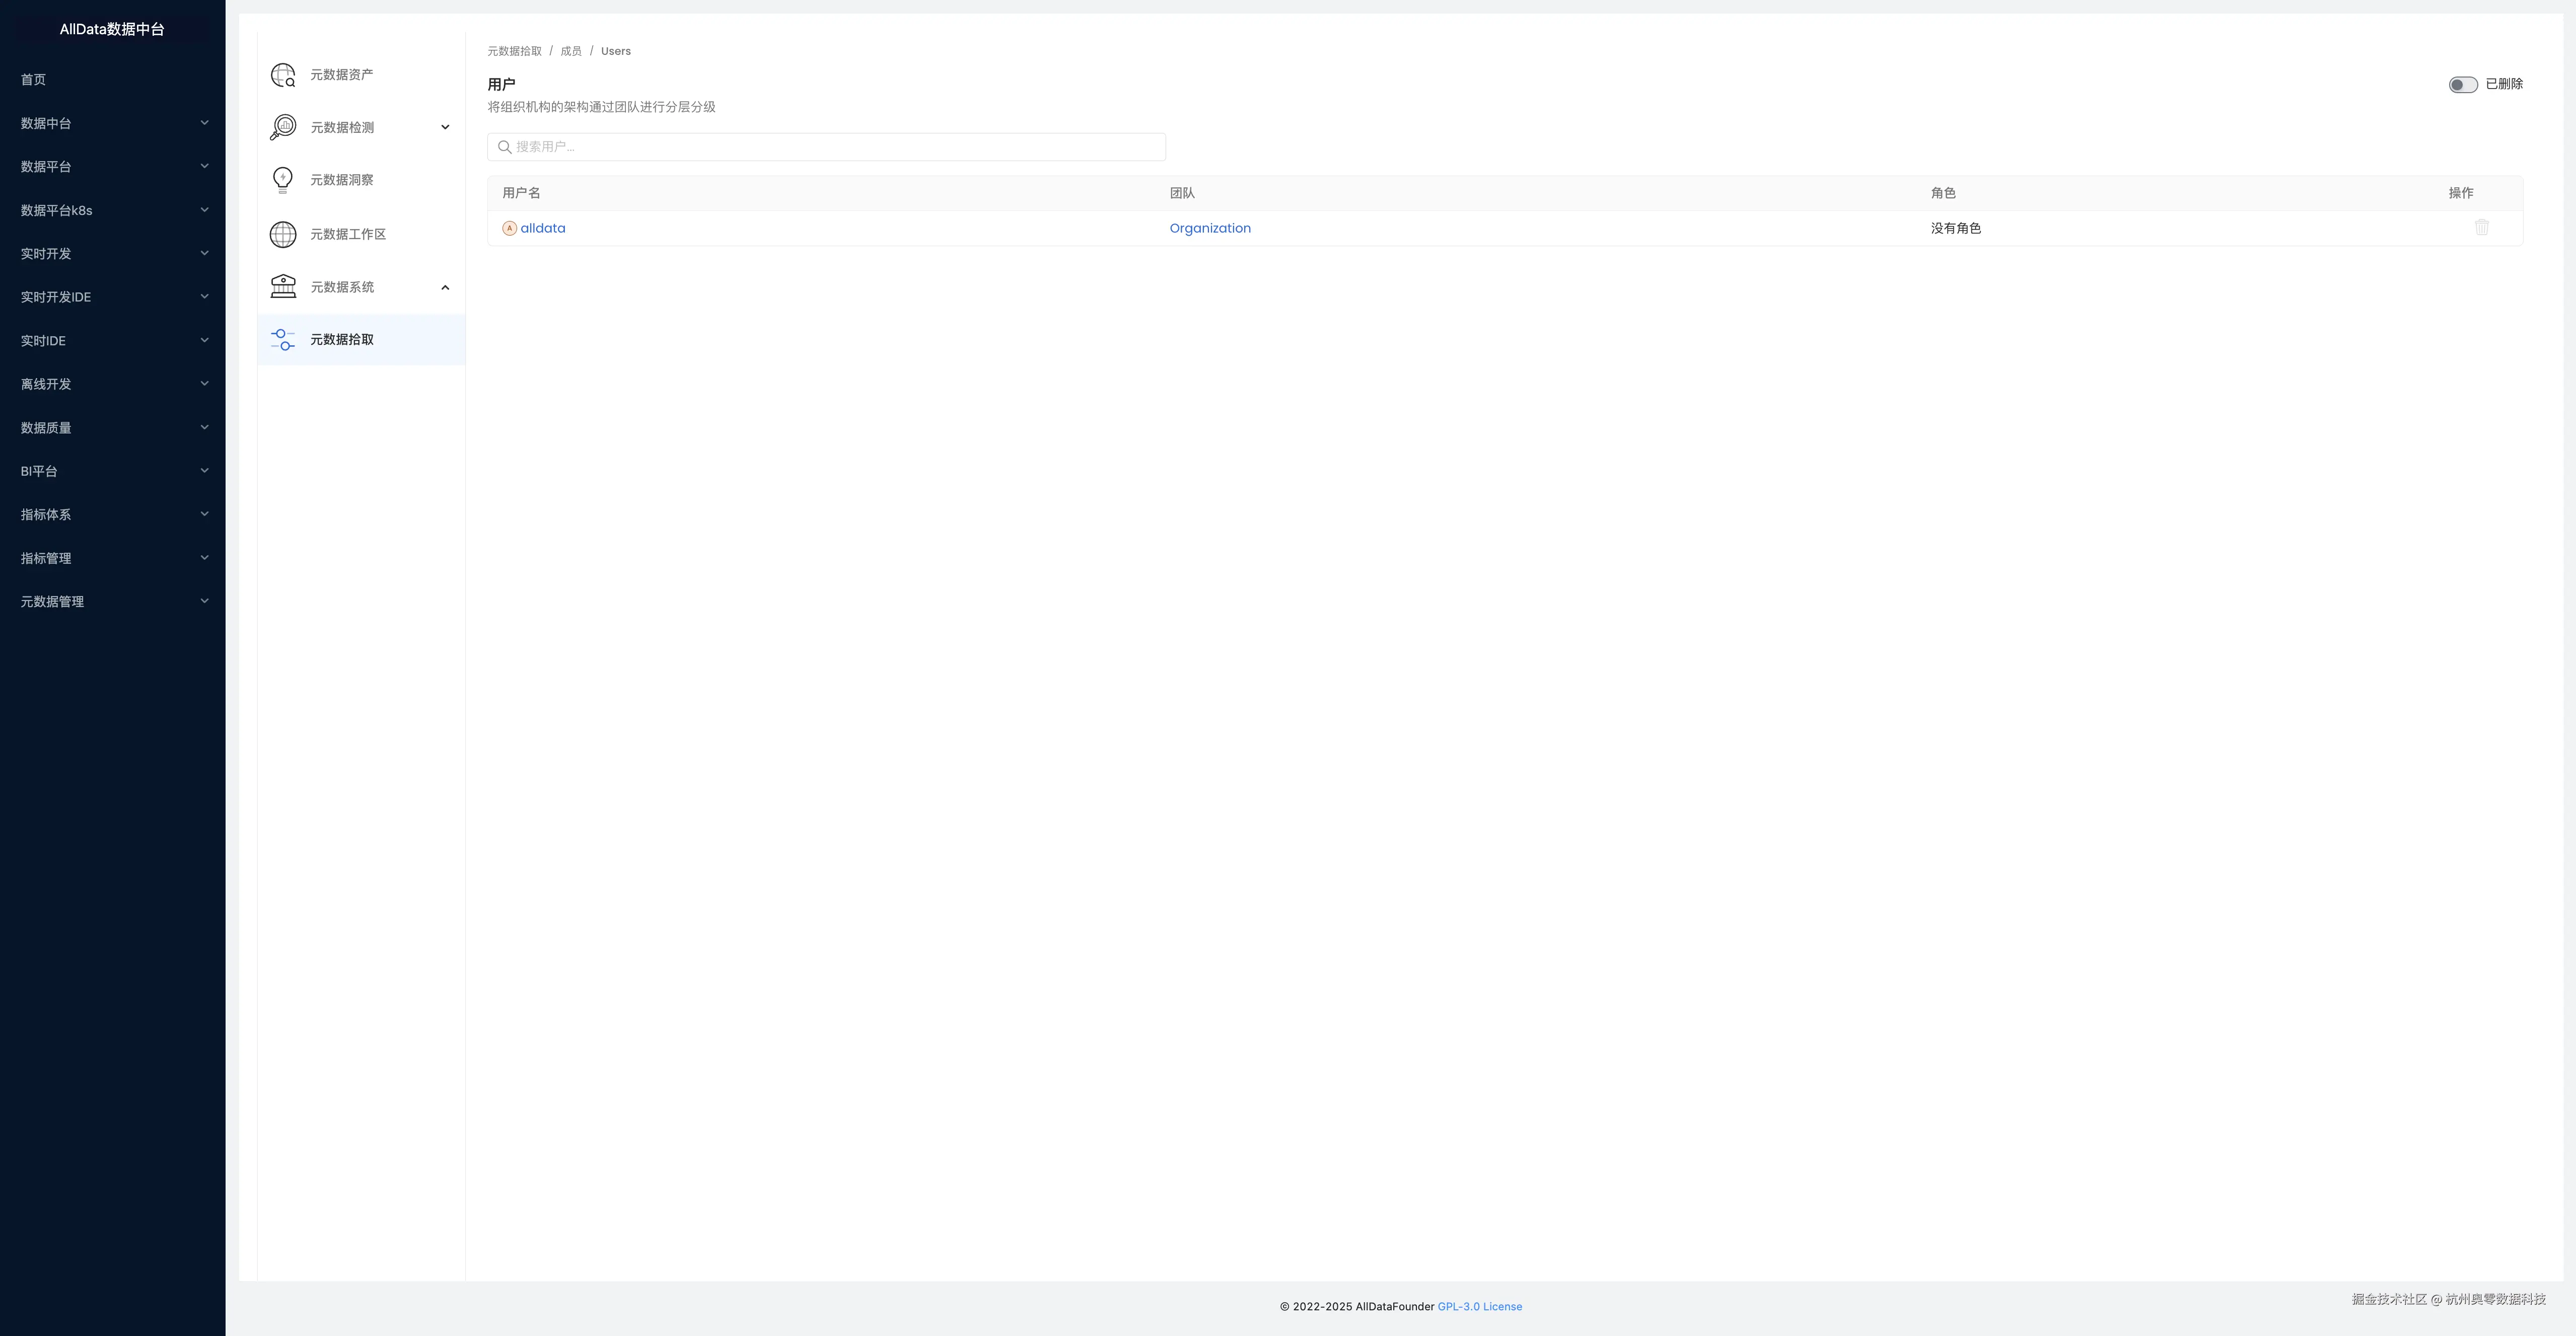Image resolution: width=2576 pixels, height=1336 pixels.
Task: Click the 元数据洞察 lightbulb icon
Action: pos(283,180)
